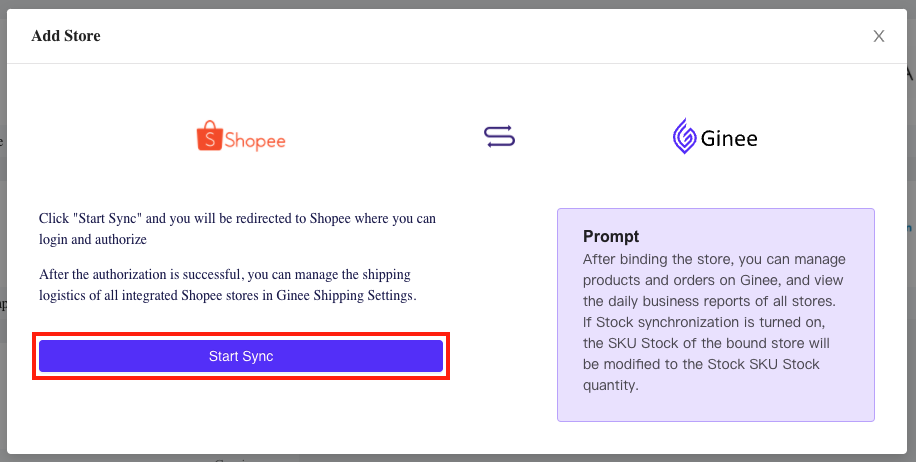The height and width of the screenshot is (462, 916).
Task: Click the 'authorization is successful' paragraph
Action: (x=228, y=285)
